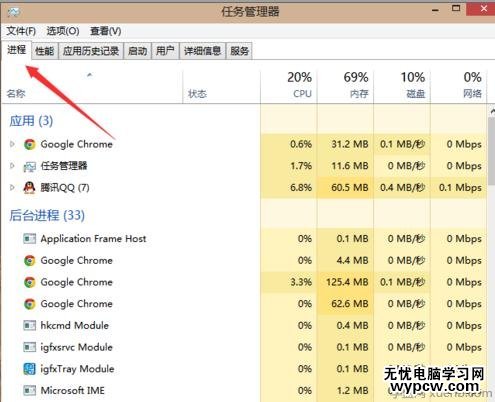Switch to the 应用历史记录 tab

[91, 51]
